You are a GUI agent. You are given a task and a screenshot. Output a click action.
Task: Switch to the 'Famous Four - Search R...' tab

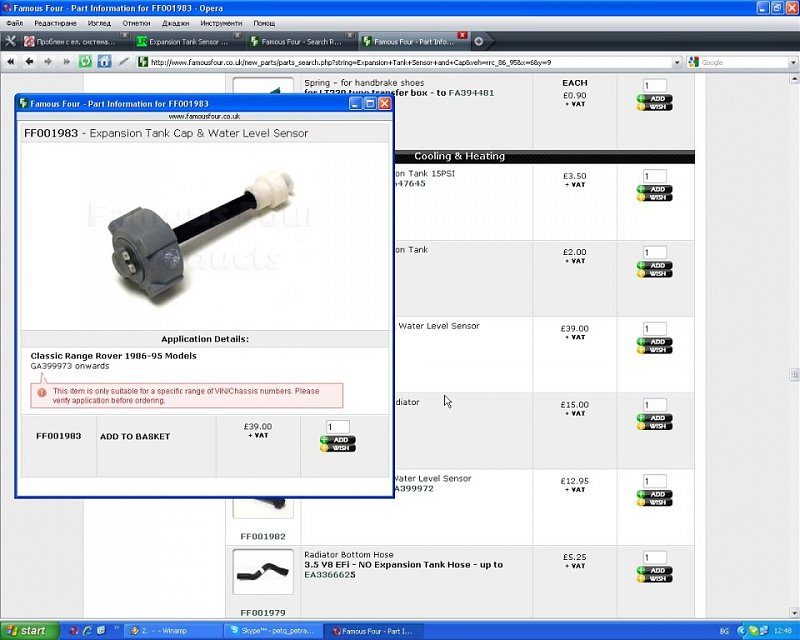click(301, 42)
